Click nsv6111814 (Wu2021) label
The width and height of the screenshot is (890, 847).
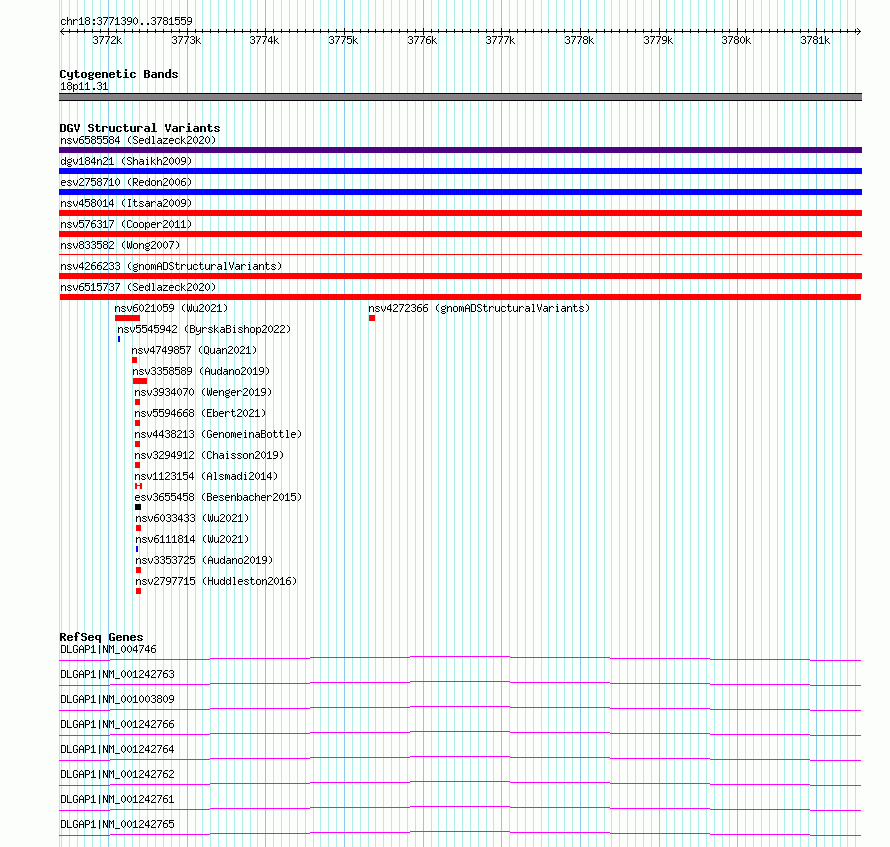(x=192, y=539)
